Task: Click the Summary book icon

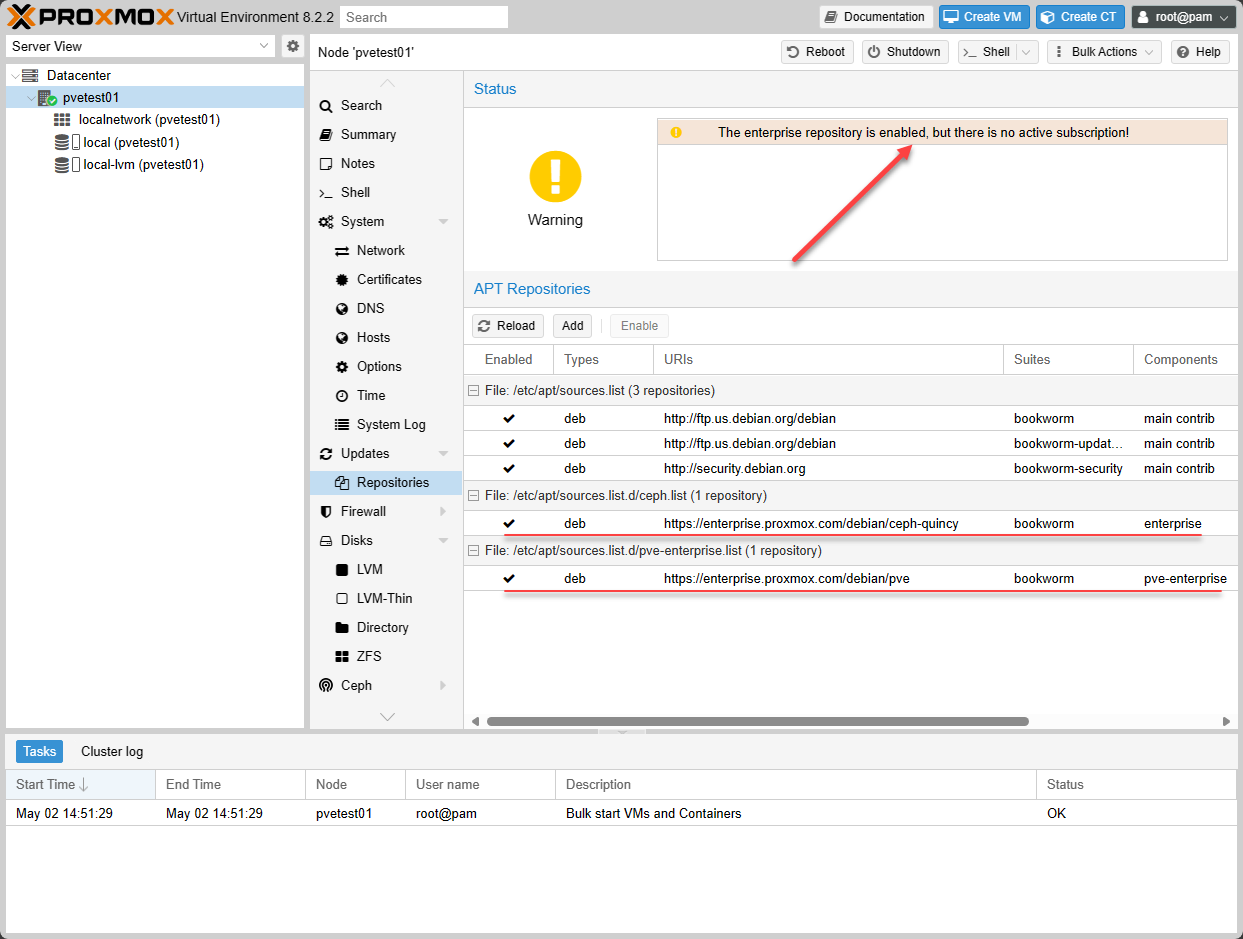Action: pyautogui.click(x=326, y=135)
